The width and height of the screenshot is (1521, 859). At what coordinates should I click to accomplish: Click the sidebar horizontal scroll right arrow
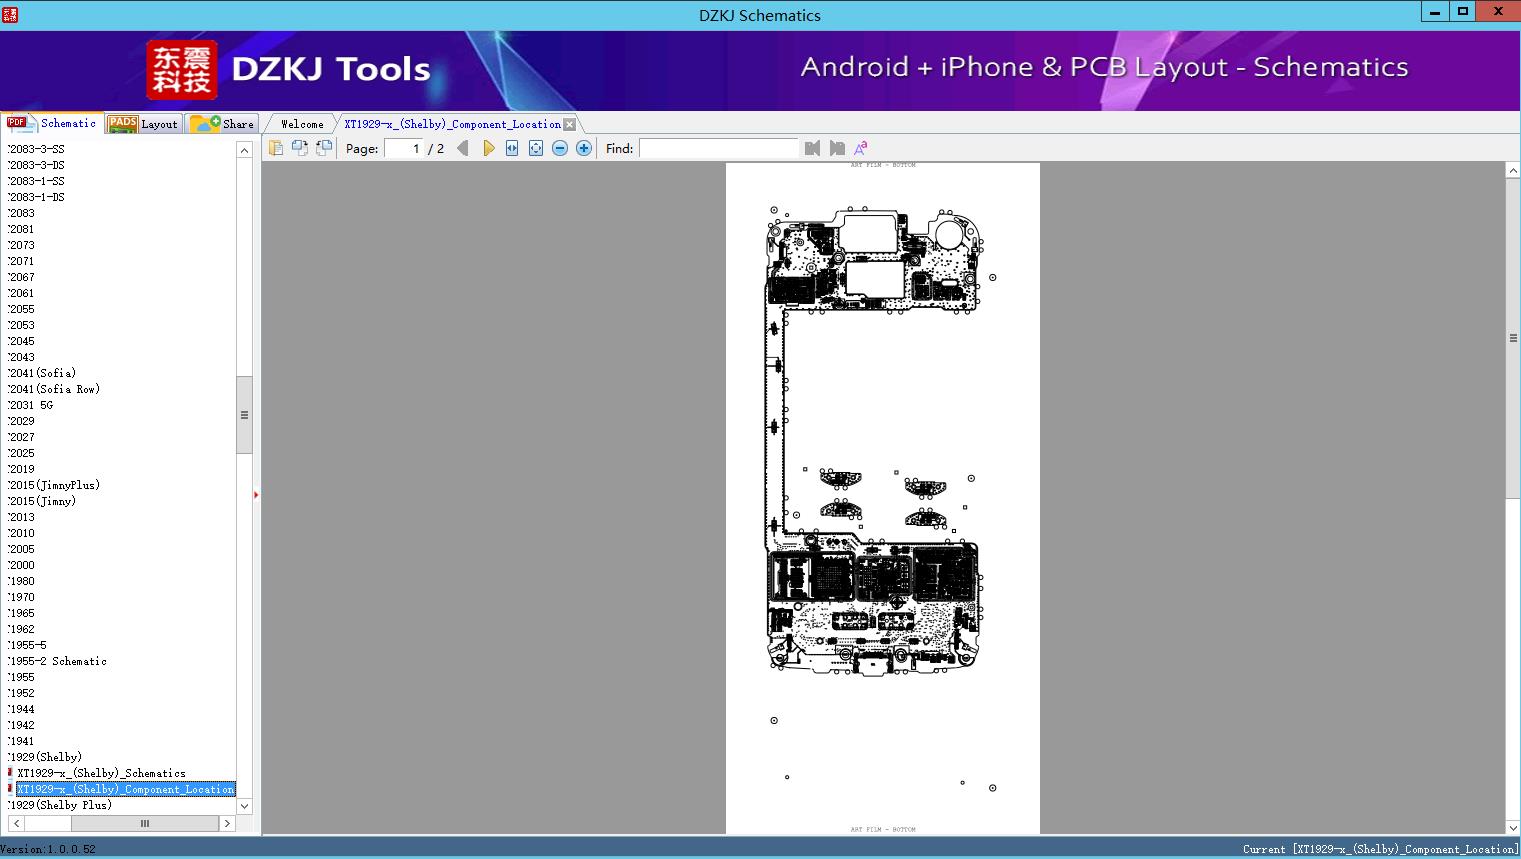[227, 823]
